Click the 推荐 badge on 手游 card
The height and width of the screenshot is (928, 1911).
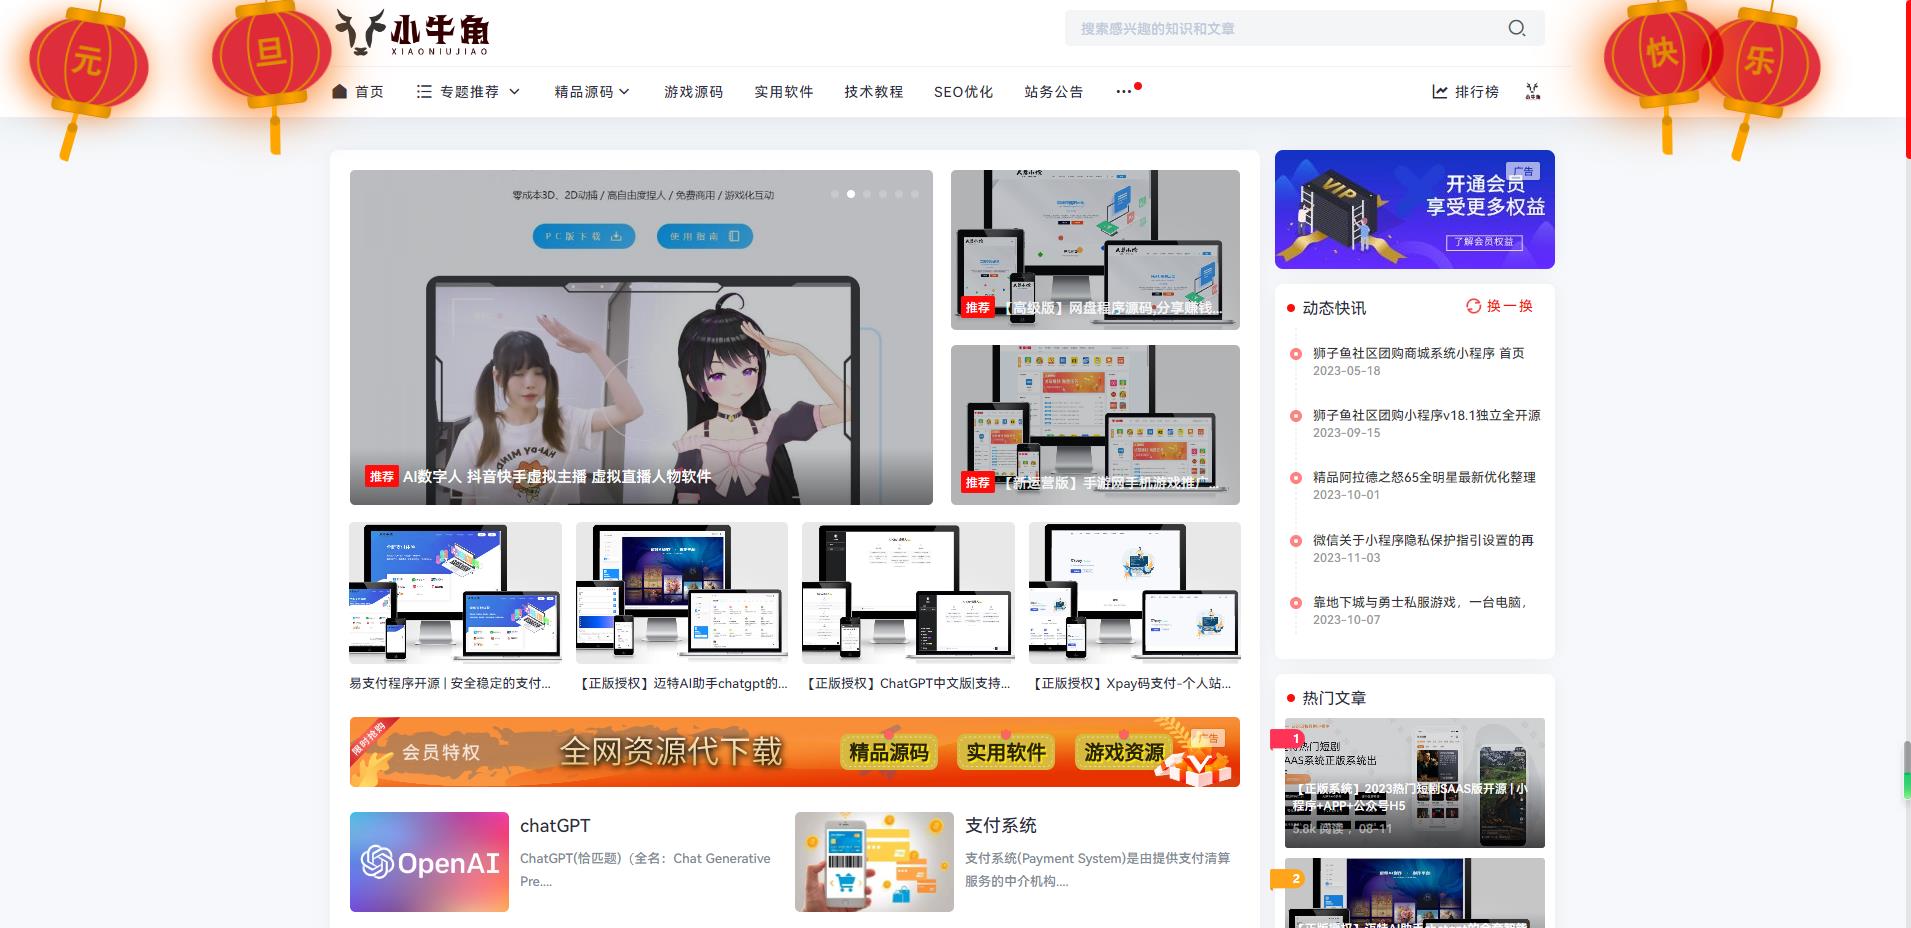tap(978, 482)
